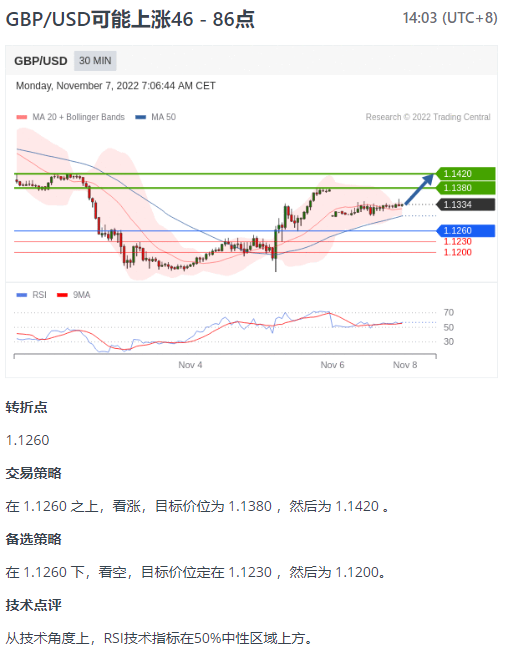Click the '转折点' heading
Screen dimensions: 521x657
pyautogui.click(x=26, y=407)
